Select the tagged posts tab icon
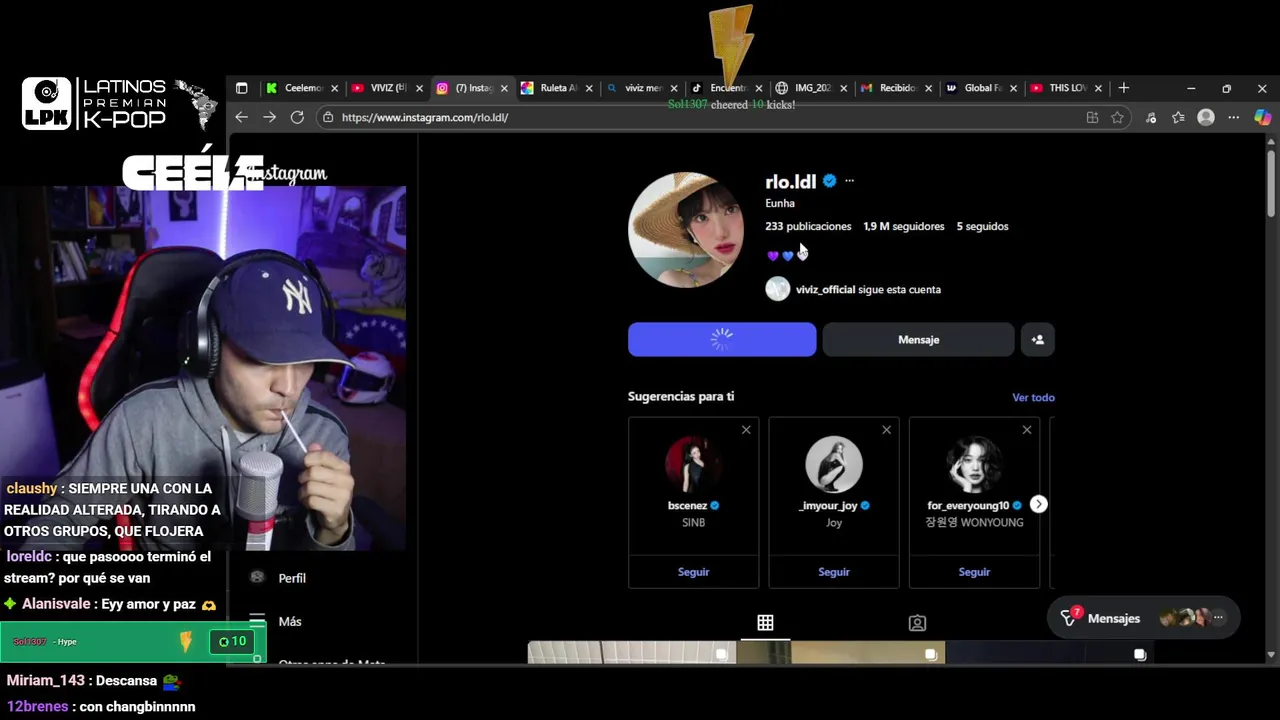 click(x=917, y=623)
